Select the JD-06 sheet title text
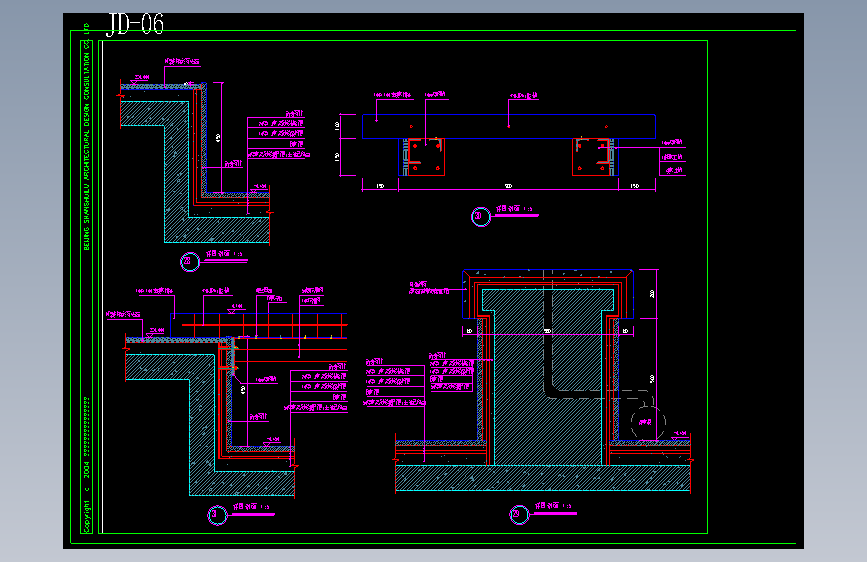 [x=135, y=24]
